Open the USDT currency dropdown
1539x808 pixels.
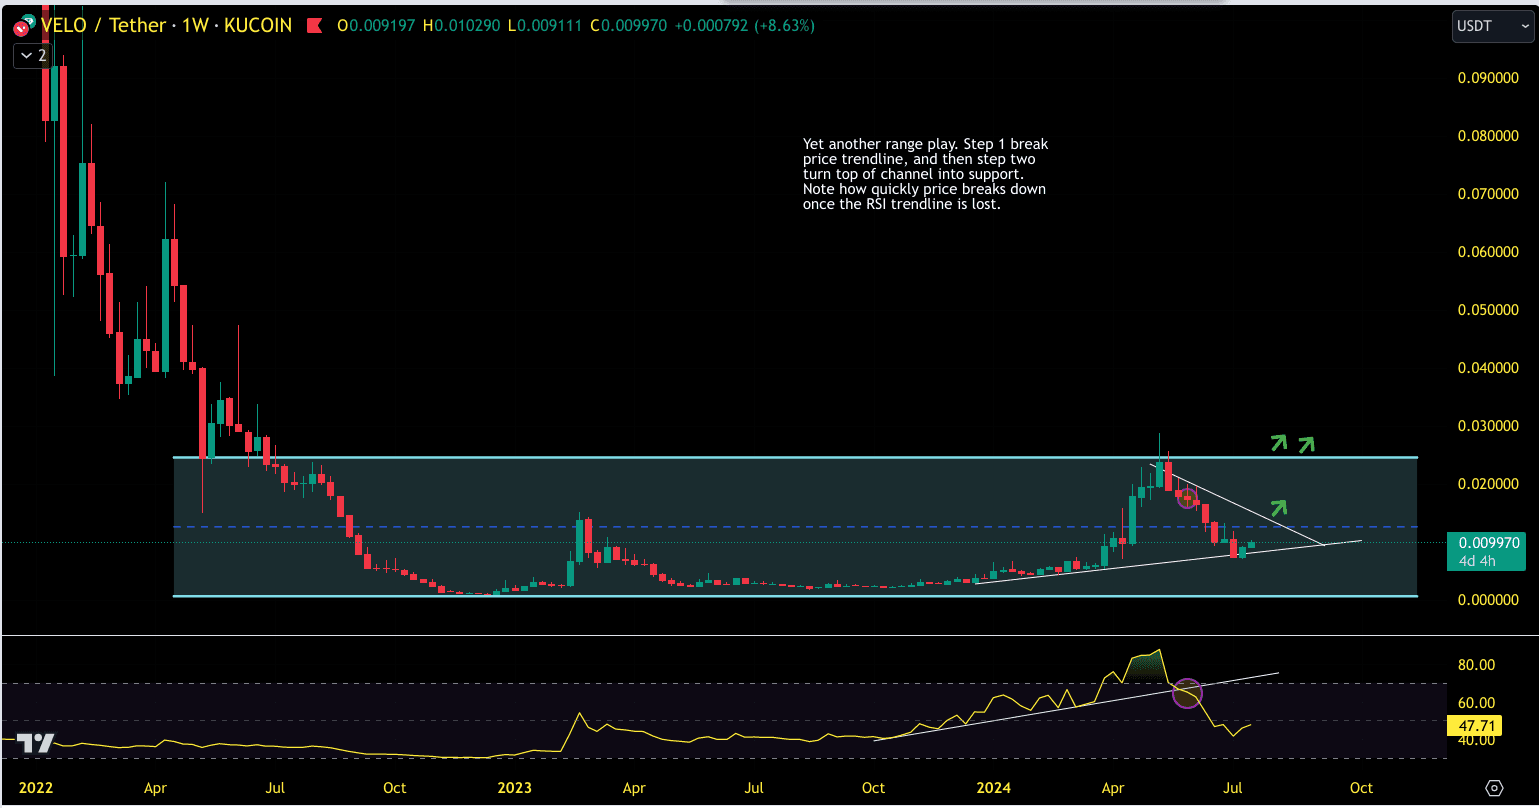point(1491,26)
